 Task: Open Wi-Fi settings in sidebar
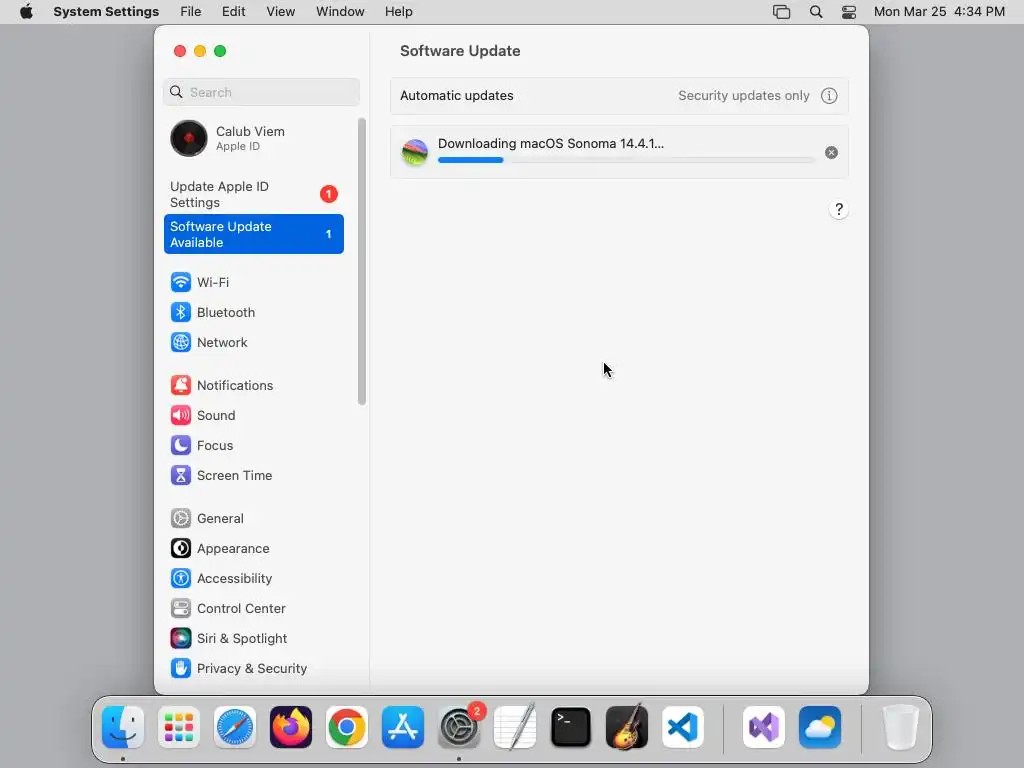coord(253,282)
